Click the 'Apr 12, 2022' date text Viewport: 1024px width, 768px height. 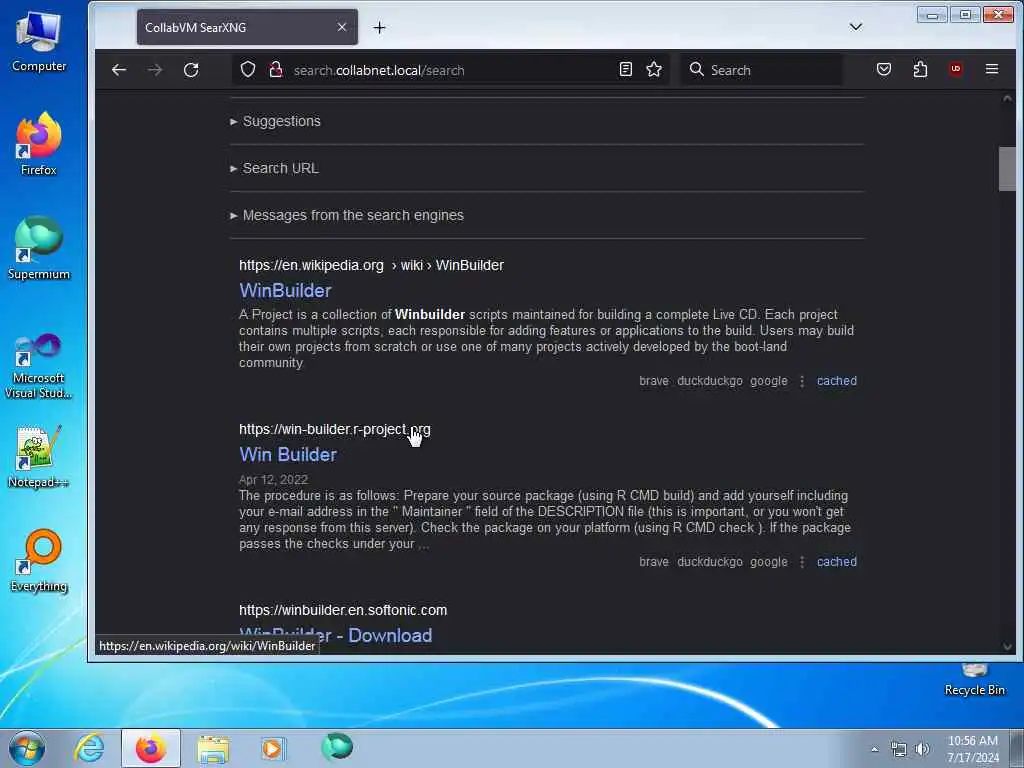click(x=273, y=479)
